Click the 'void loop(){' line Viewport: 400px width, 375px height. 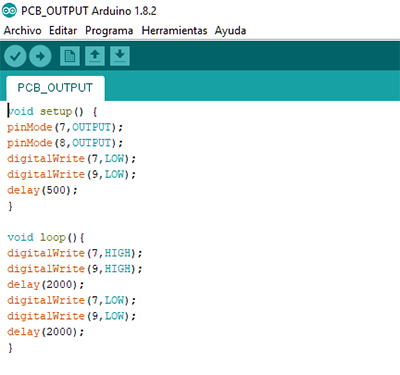(46, 237)
